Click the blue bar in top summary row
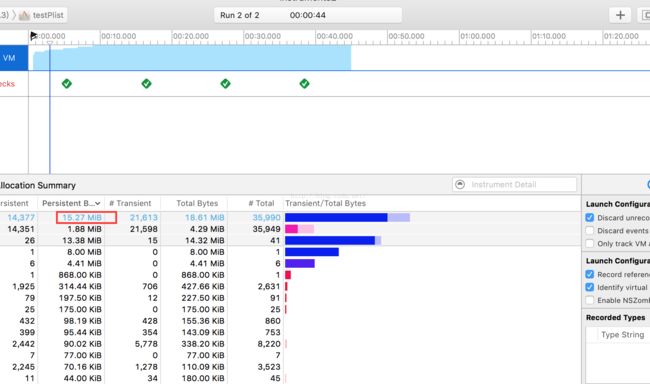This screenshot has height=384, width=650. tap(336, 217)
